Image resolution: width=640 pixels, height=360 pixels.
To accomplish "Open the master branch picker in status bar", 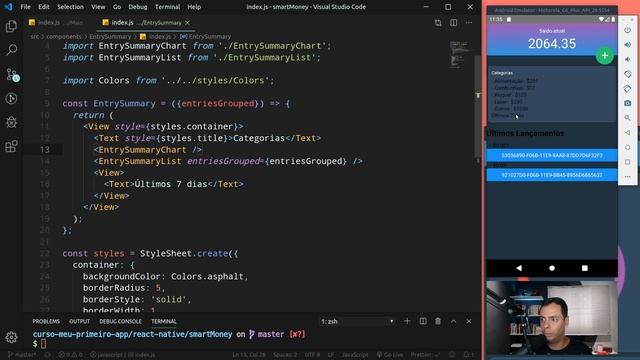I will pyautogui.click(x=22, y=355).
